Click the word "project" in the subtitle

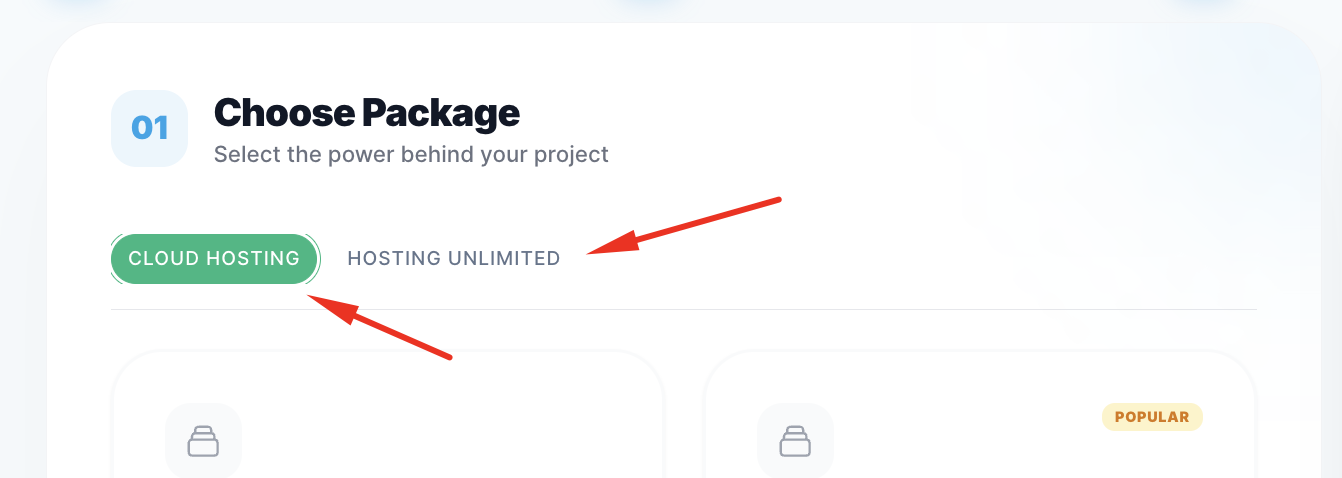[x=571, y=155]
